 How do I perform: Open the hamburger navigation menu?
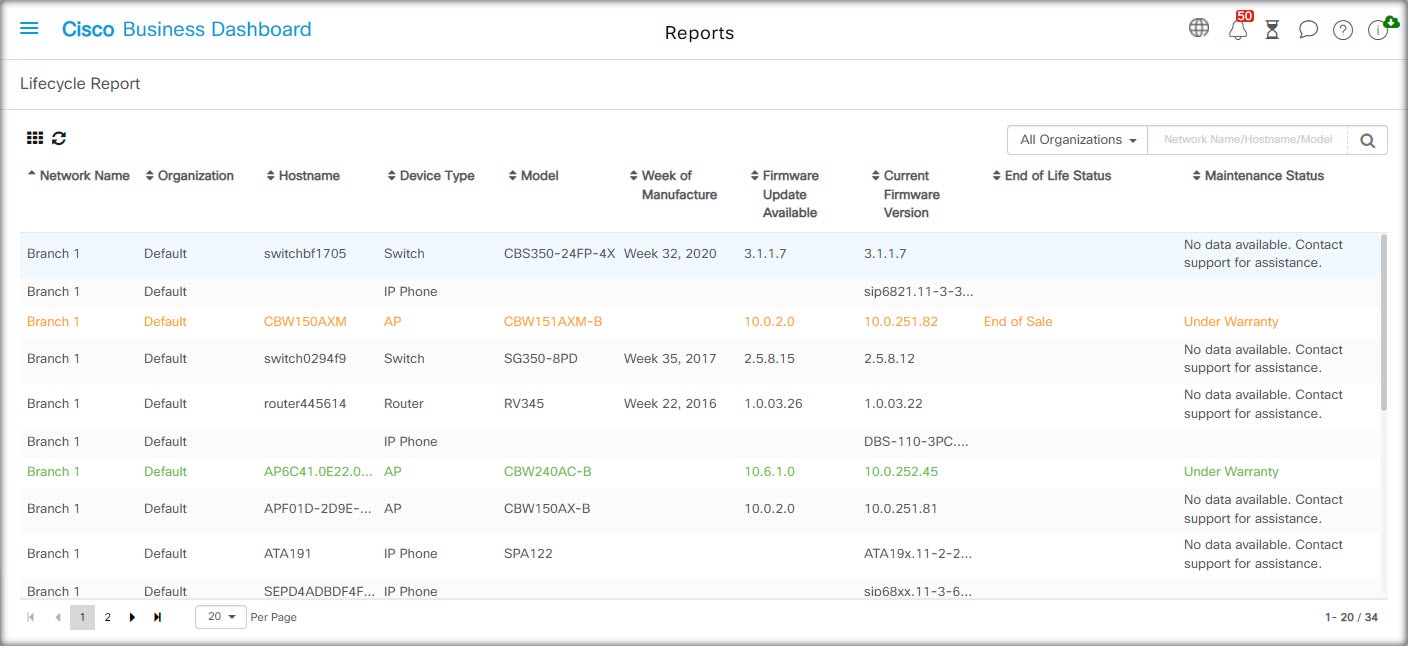pos(29,29)
